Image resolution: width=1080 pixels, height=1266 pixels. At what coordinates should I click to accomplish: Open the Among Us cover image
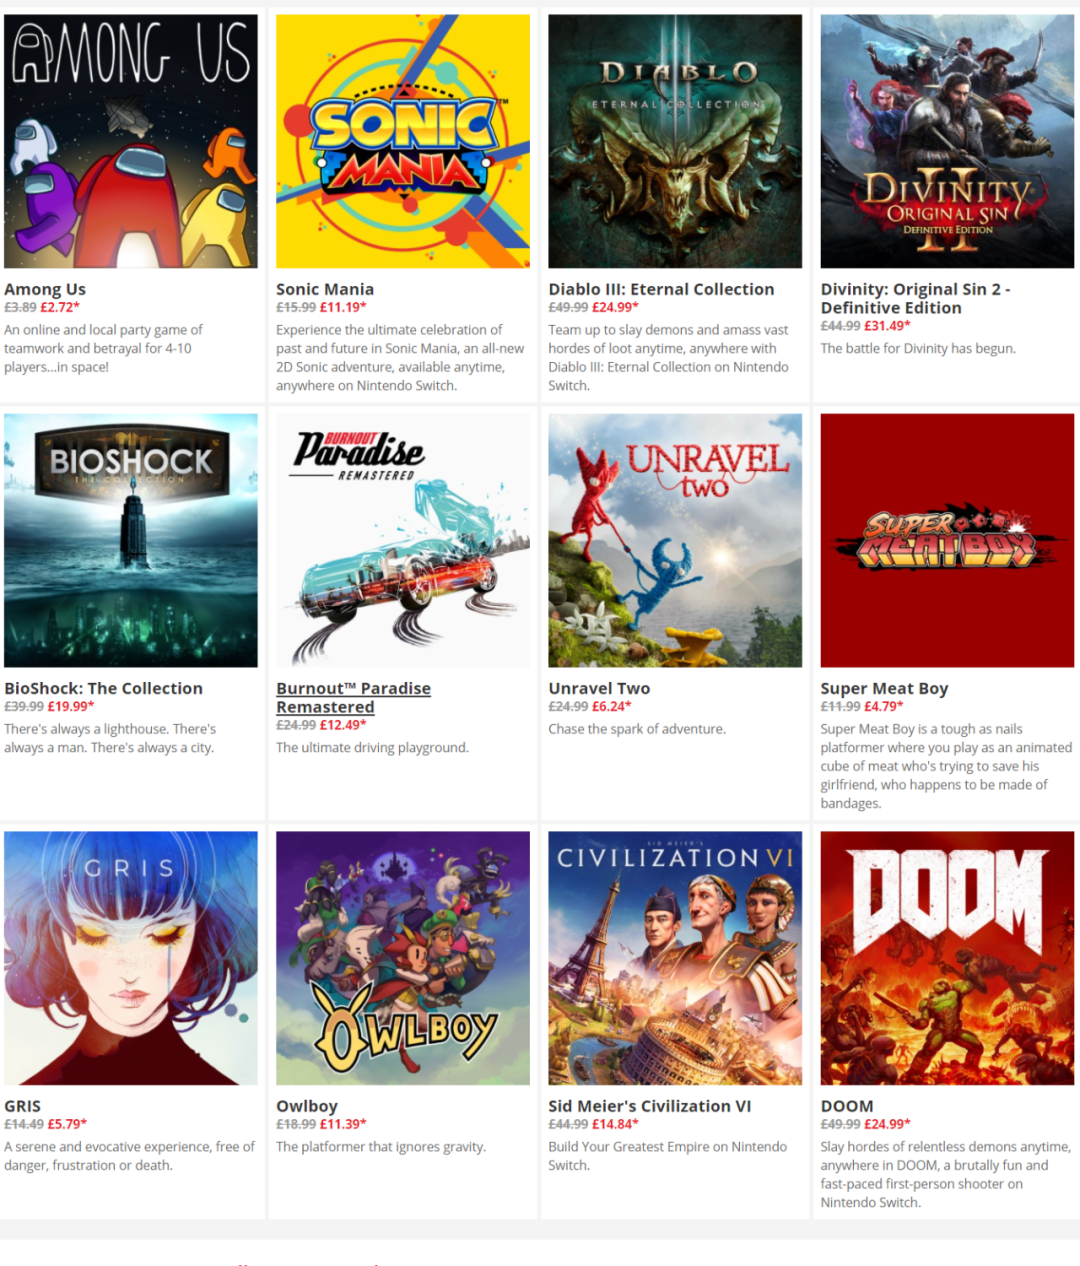pyautogui.click(x=131, y=141)
